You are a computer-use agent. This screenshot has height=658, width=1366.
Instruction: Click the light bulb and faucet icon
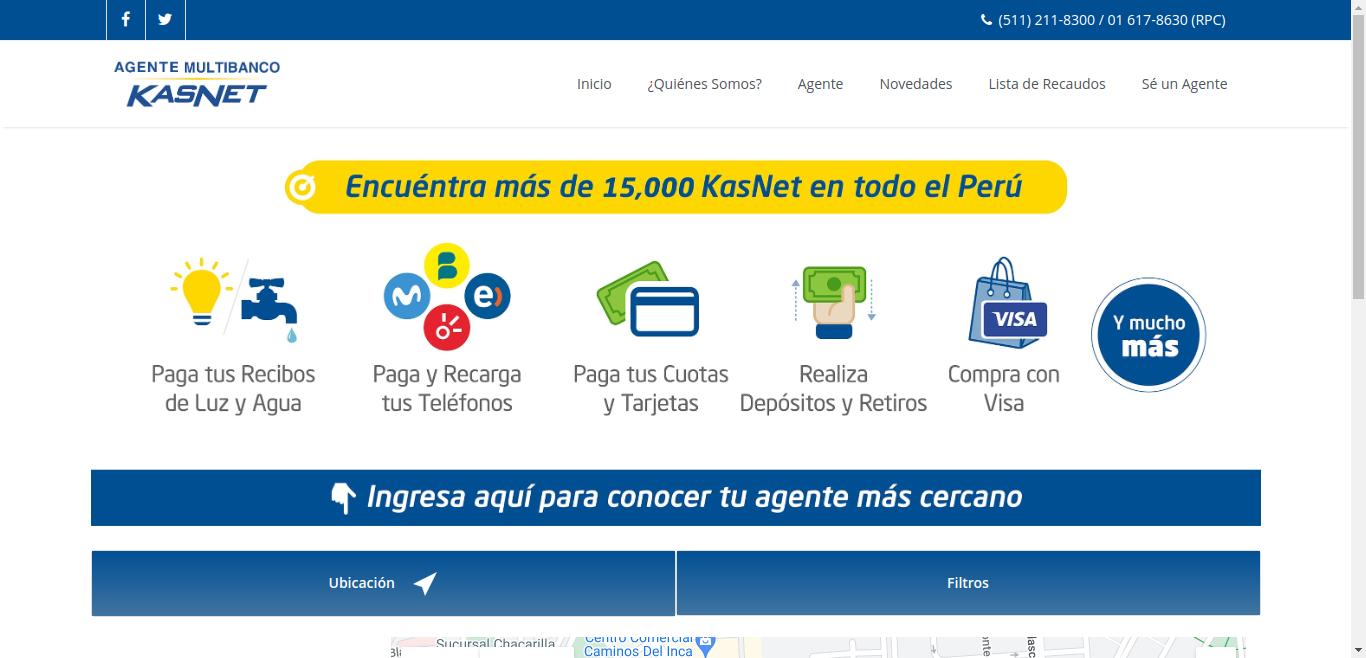coord(234,300)
